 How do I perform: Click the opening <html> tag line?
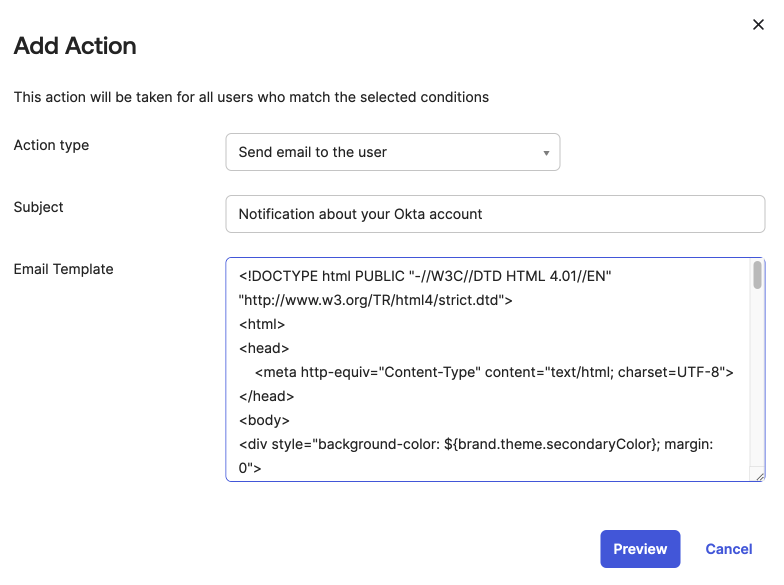(263, 324)
